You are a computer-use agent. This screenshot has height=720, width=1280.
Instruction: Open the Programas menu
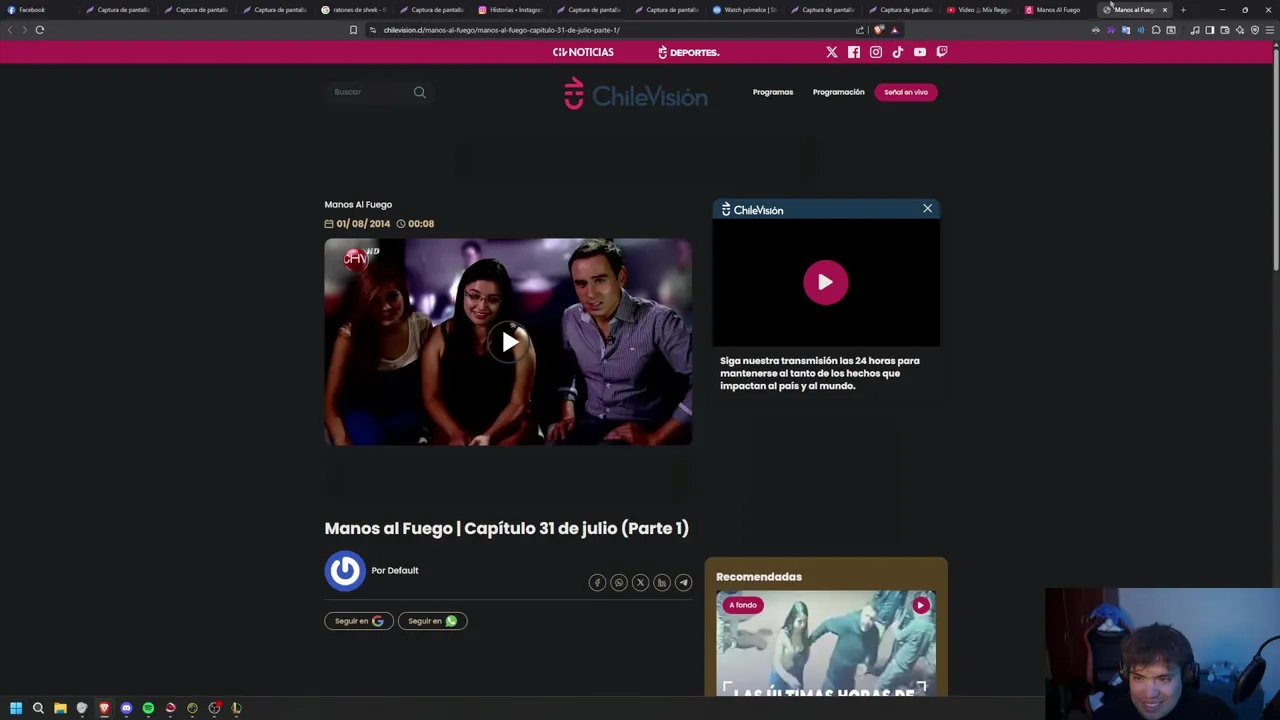pyautogui.click(x=773, y=92)
